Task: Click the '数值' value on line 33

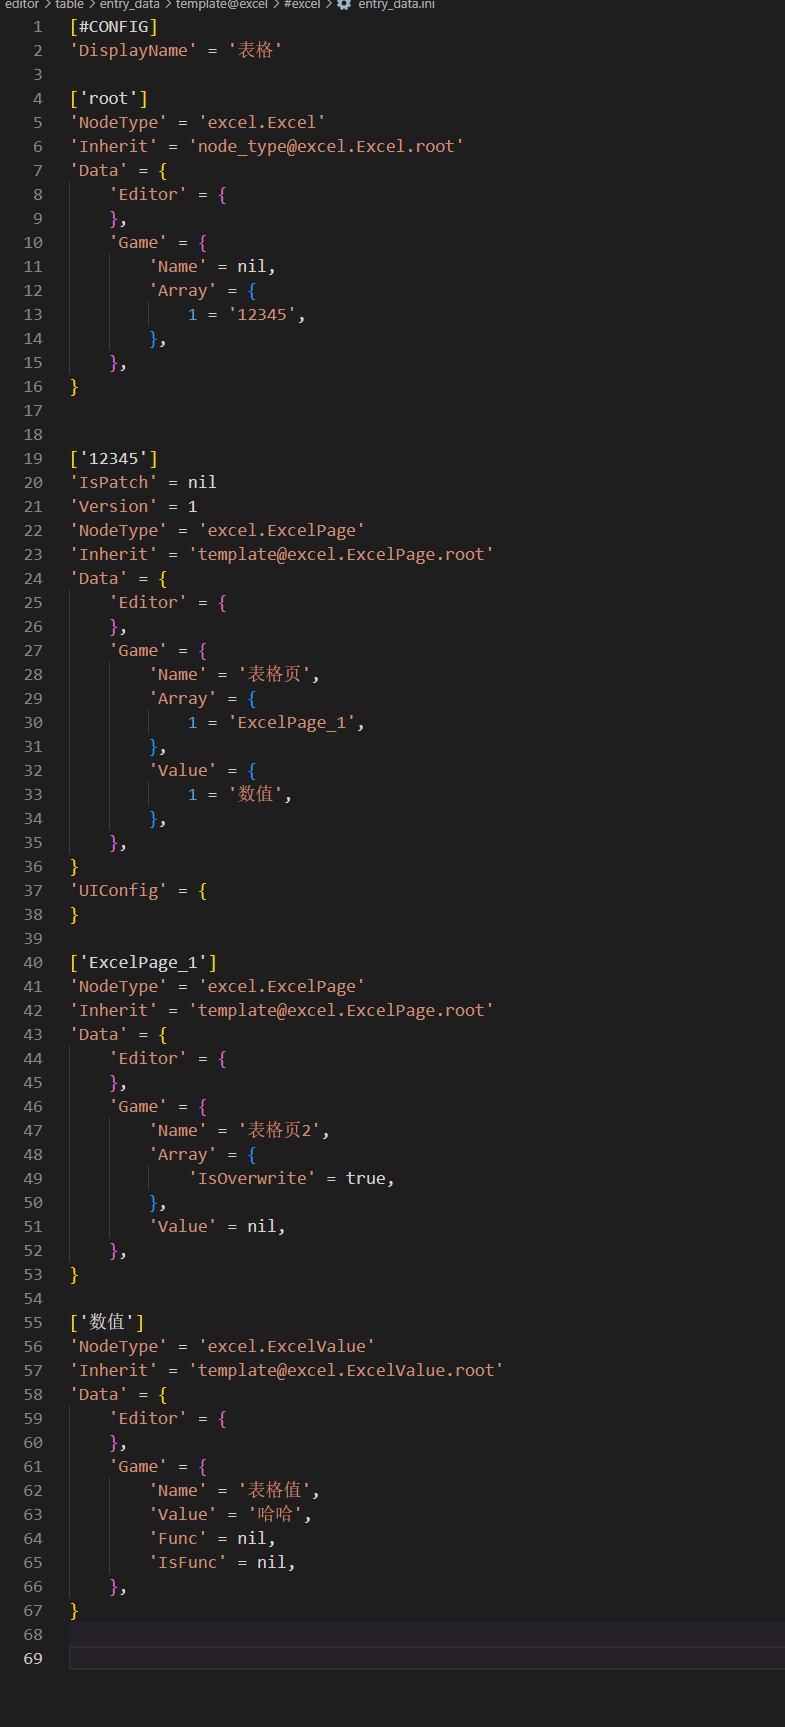Action: coord(256,794)
